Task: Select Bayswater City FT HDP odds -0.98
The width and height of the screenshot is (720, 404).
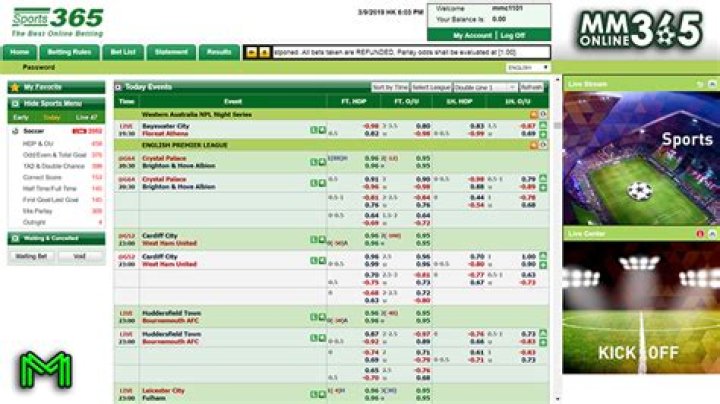Action: [371, 126]
